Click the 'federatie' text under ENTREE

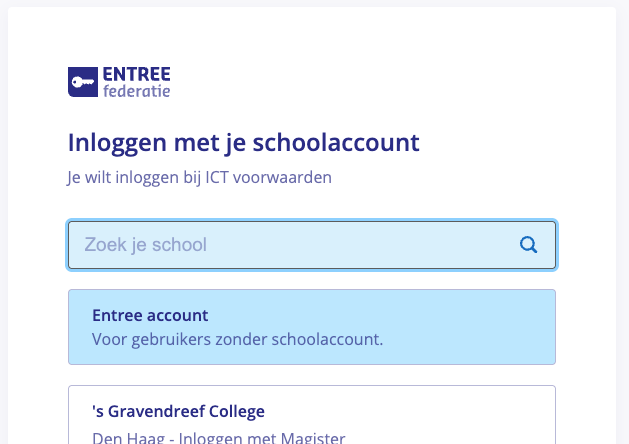136,91
